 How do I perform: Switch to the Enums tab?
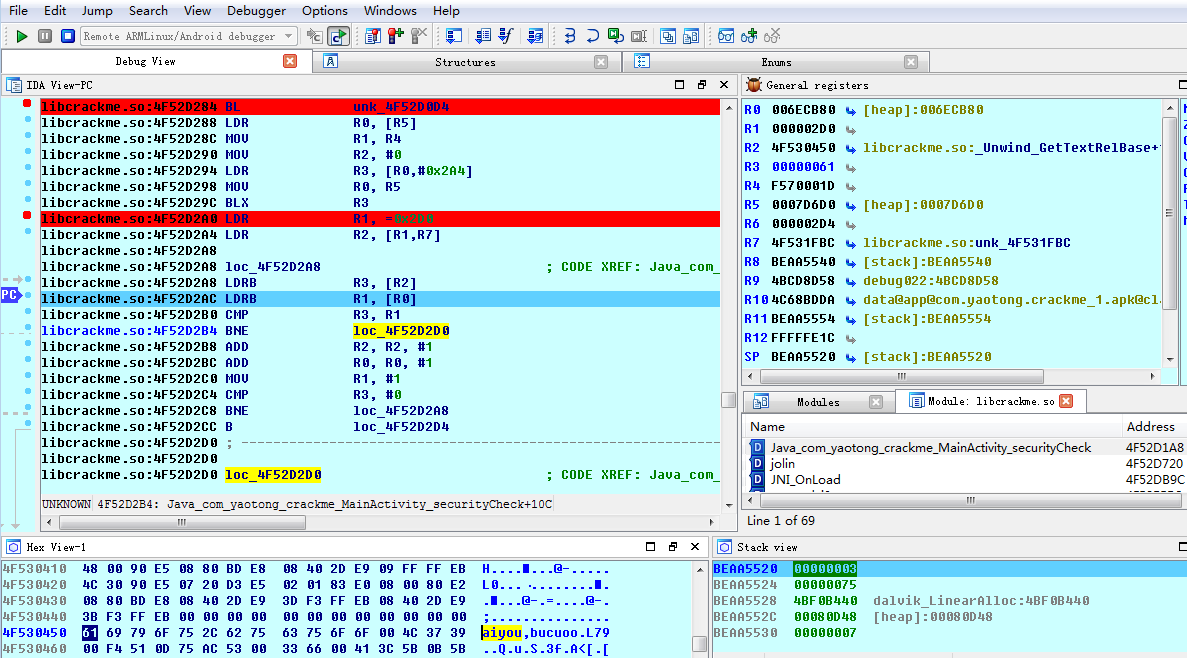tap(776, 62)
